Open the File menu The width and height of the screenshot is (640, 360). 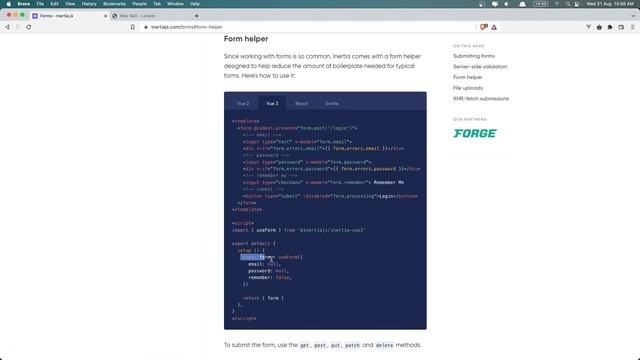tap(40, 4)
